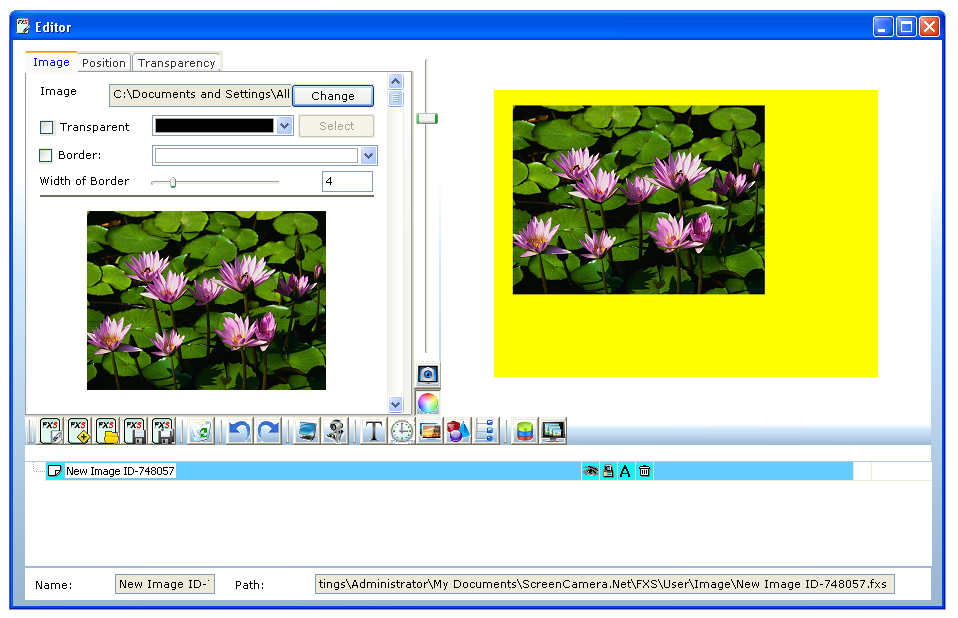Click the Save FXS toolbar icon
Image resolution: width=958 pixels, height=618 pixels.
tap(135, 431)
